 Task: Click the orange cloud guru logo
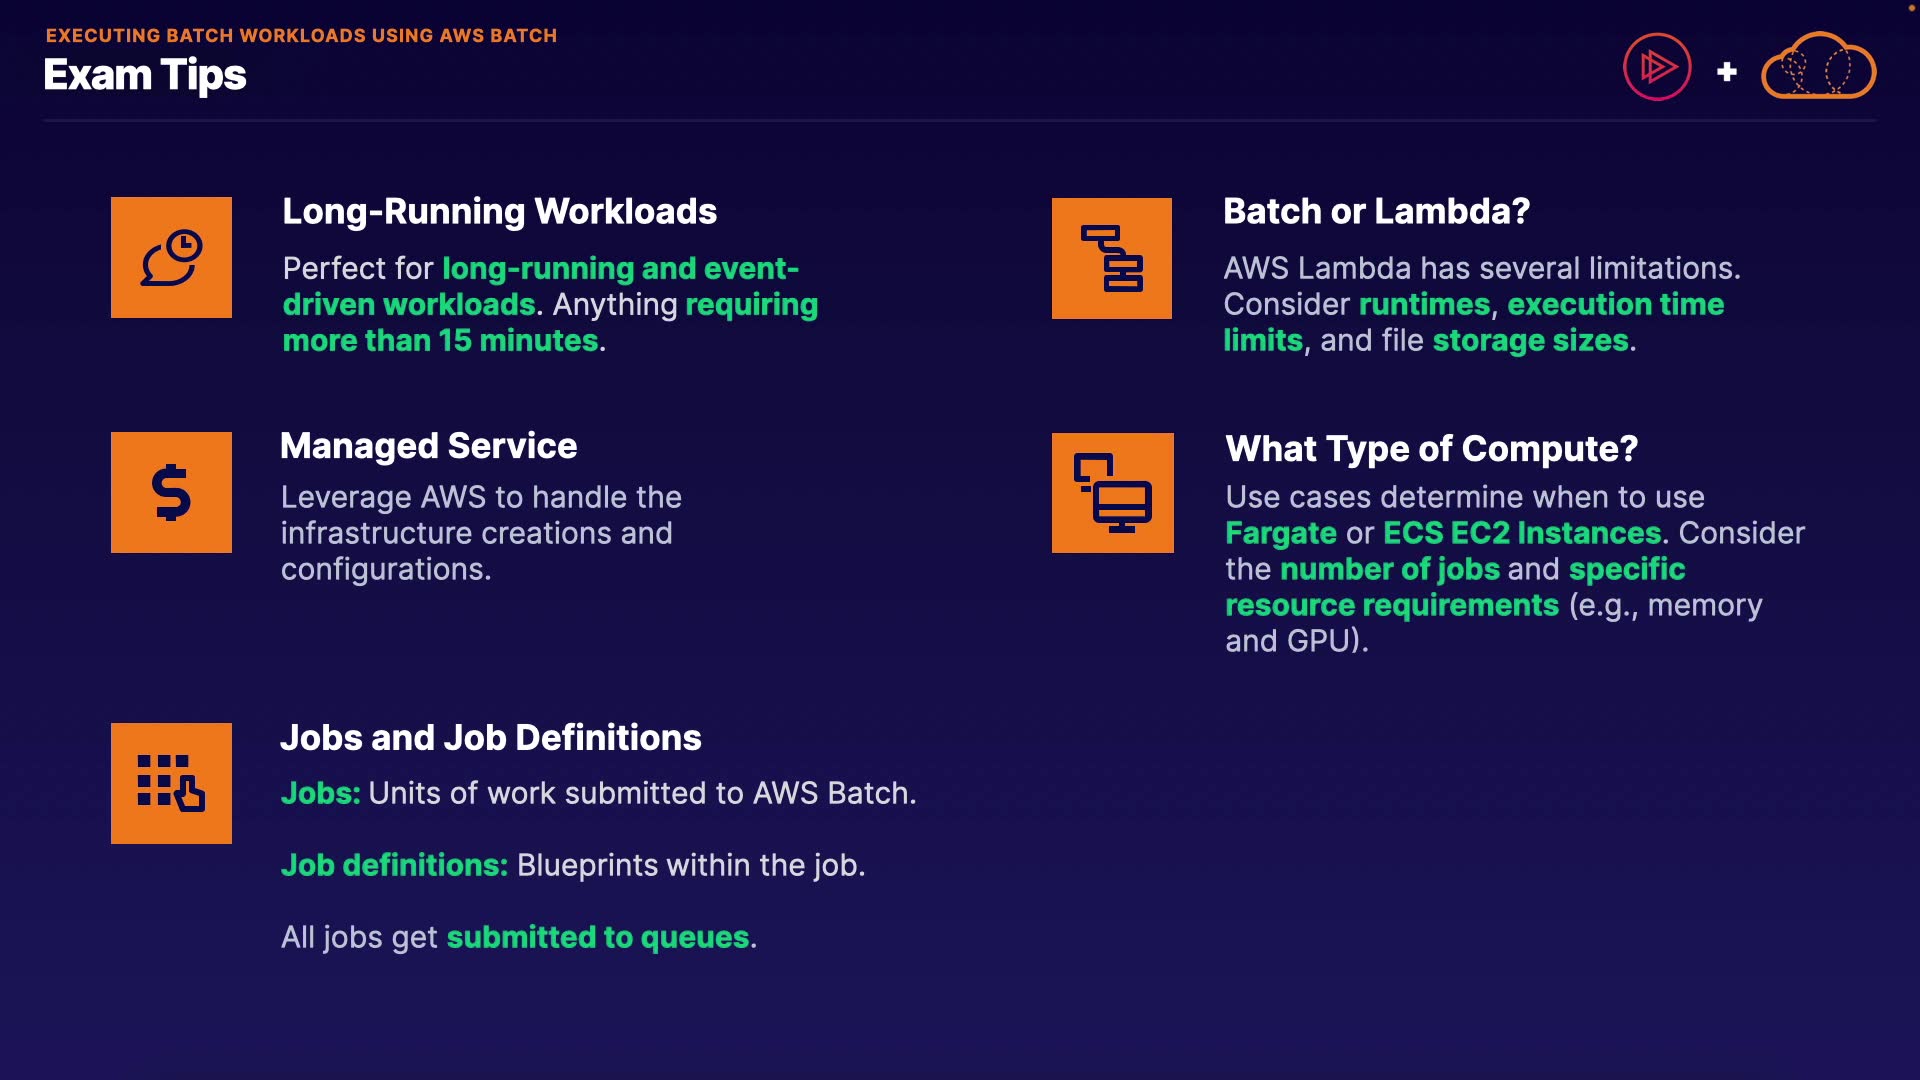click(1817, 67)
